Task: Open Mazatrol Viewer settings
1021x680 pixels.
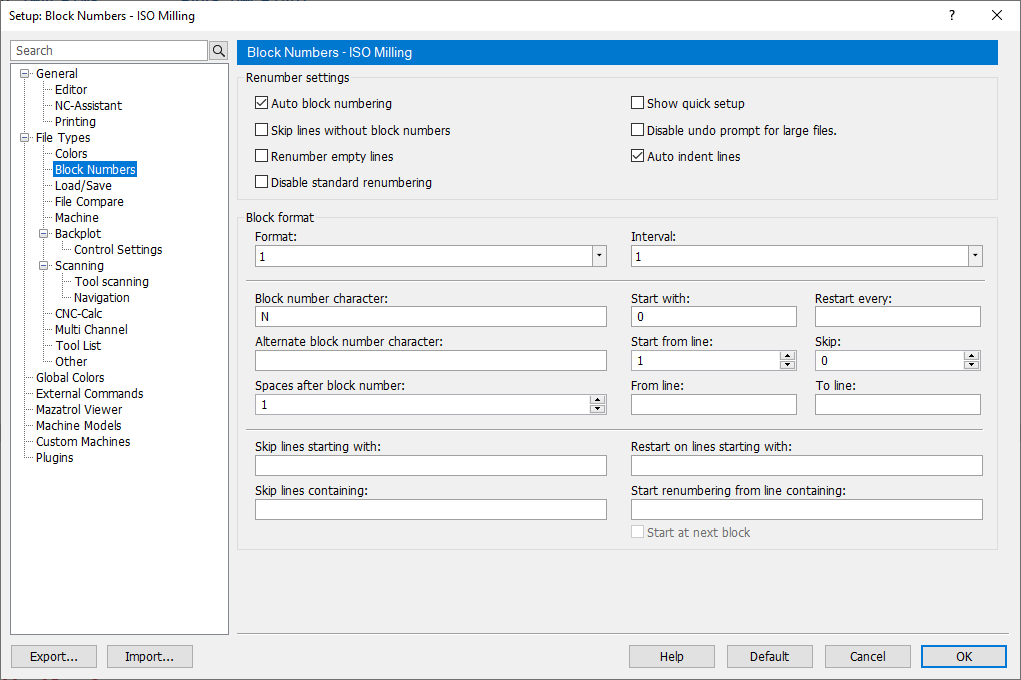Action: click(x=79, y=410)
